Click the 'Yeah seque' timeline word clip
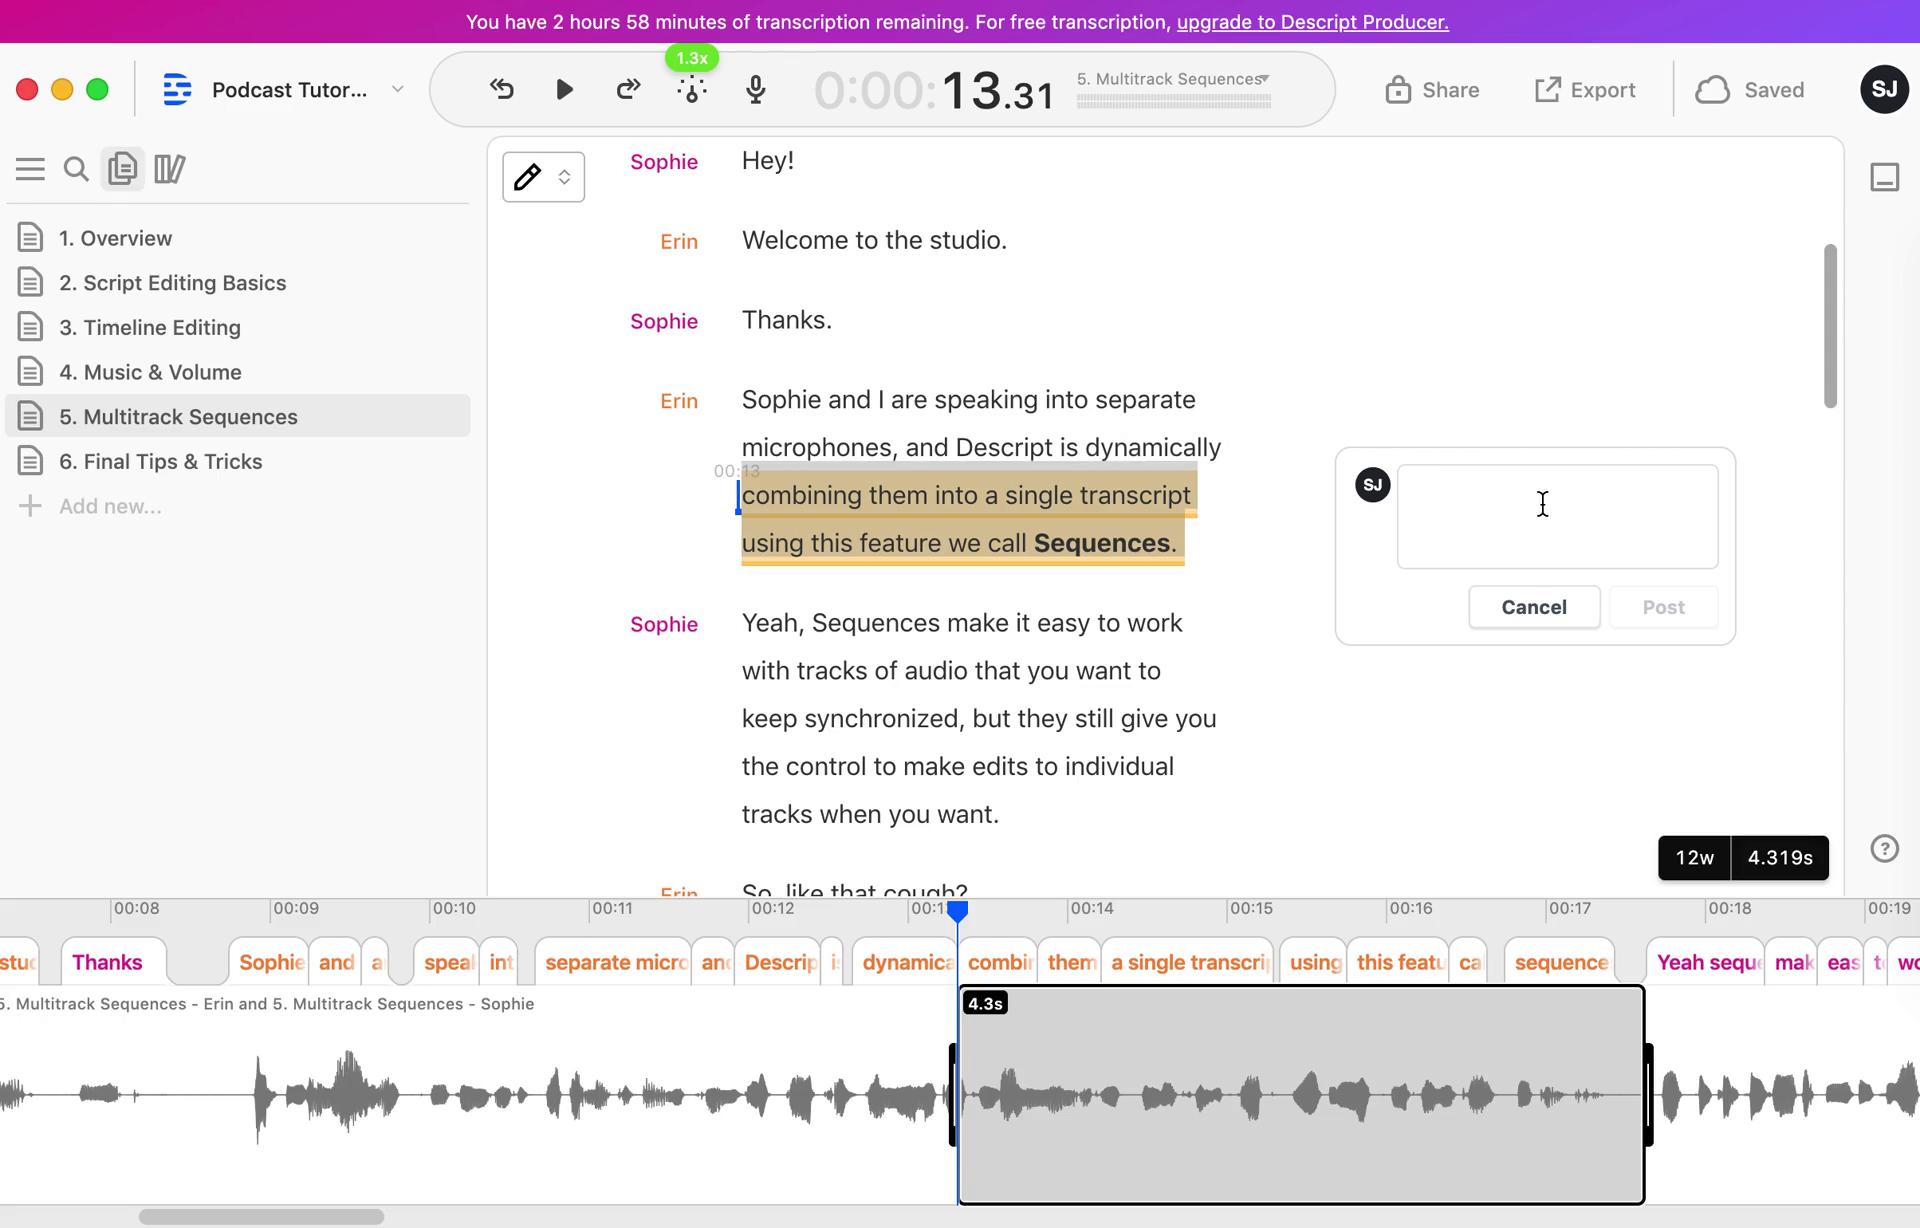The height and width of the screenshot is (1228, 1920). tap(1706, 962)
